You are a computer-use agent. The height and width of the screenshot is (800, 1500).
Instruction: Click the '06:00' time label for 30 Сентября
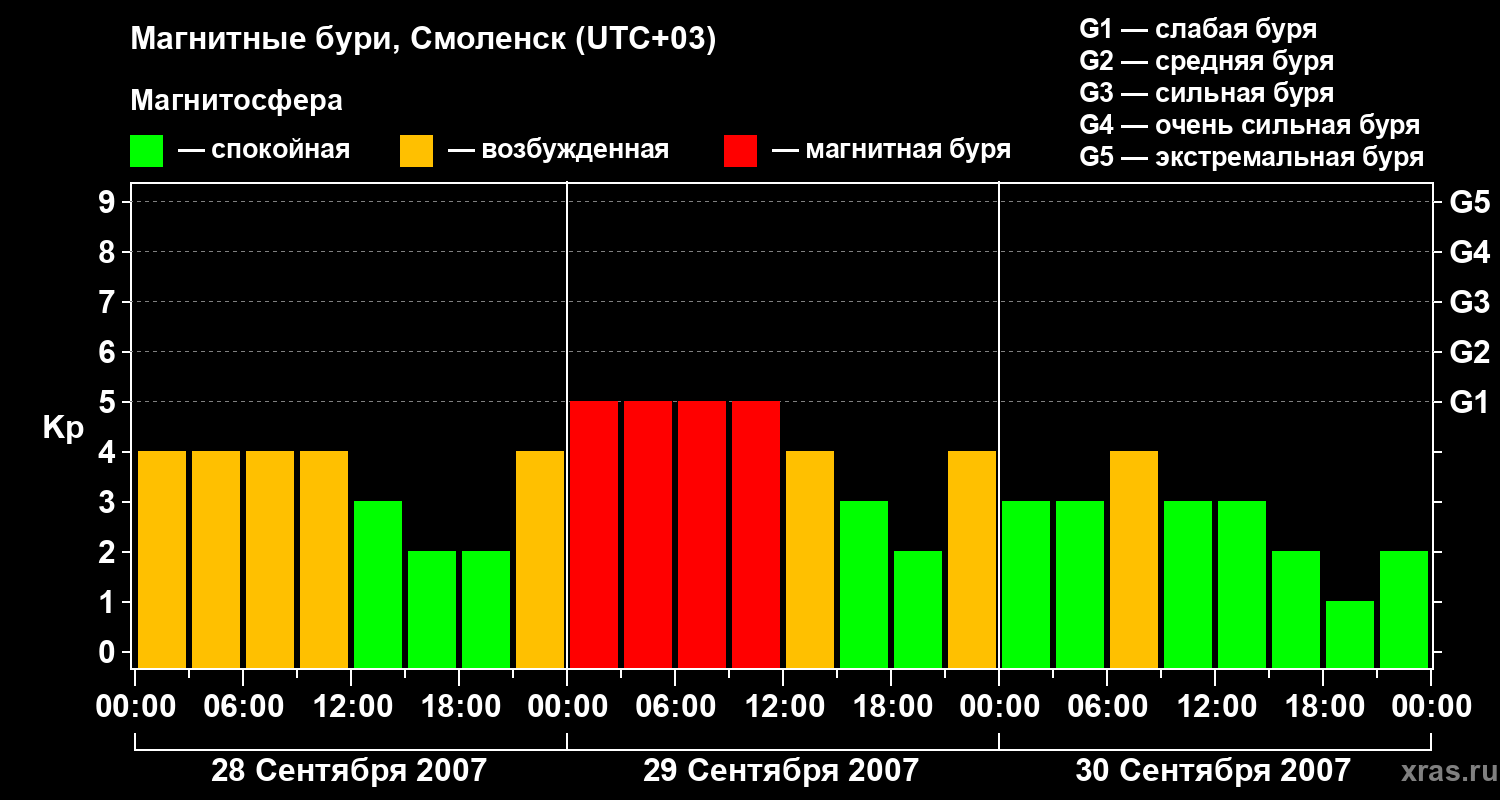pyautogui.click(x=1107, y=707)
